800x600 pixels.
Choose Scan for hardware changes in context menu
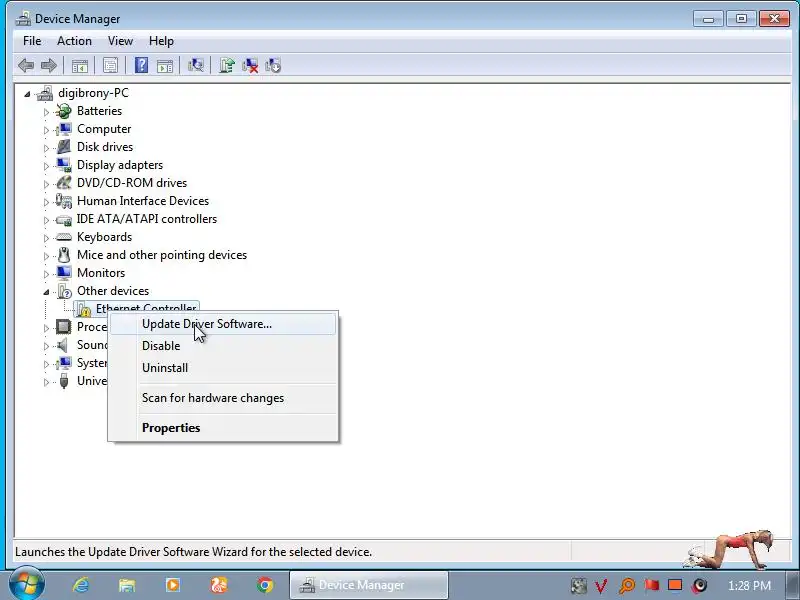(223, 398)
